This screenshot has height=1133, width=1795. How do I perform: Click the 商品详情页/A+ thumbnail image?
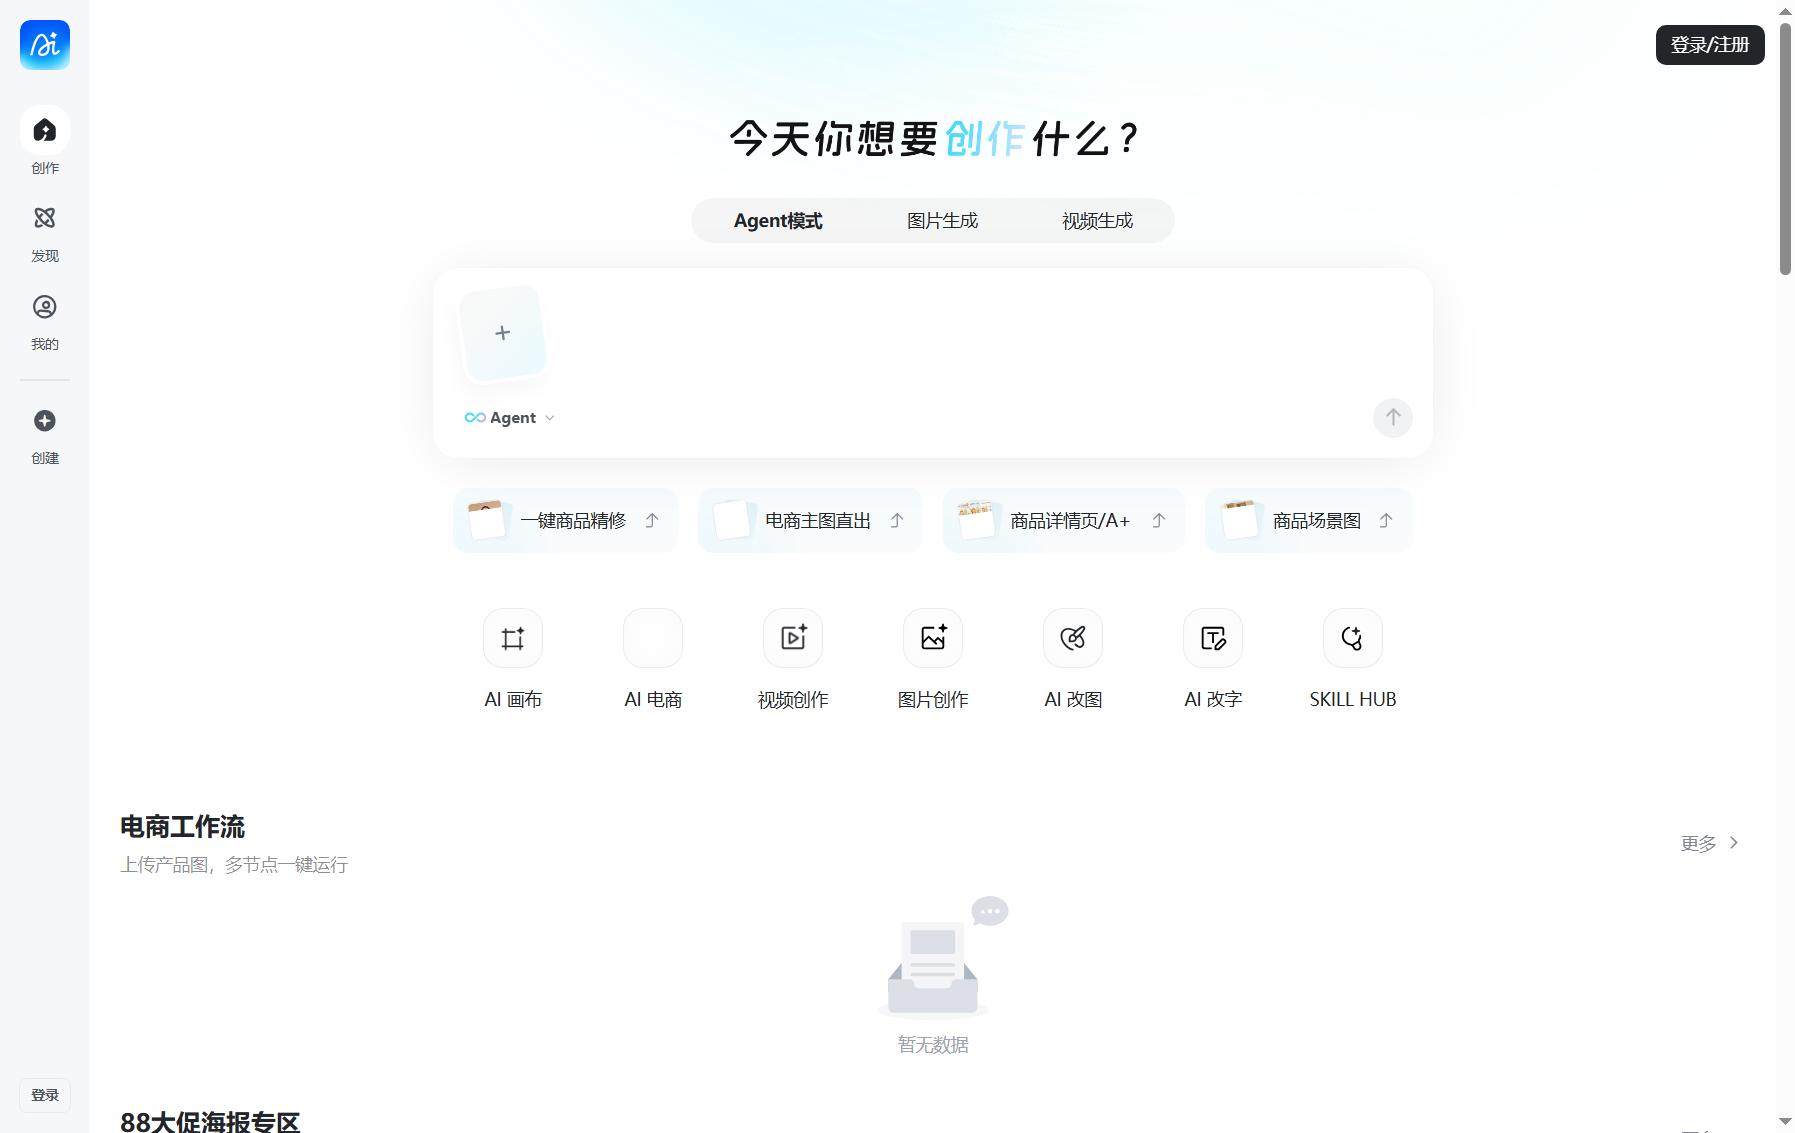(x=977, y=520)
